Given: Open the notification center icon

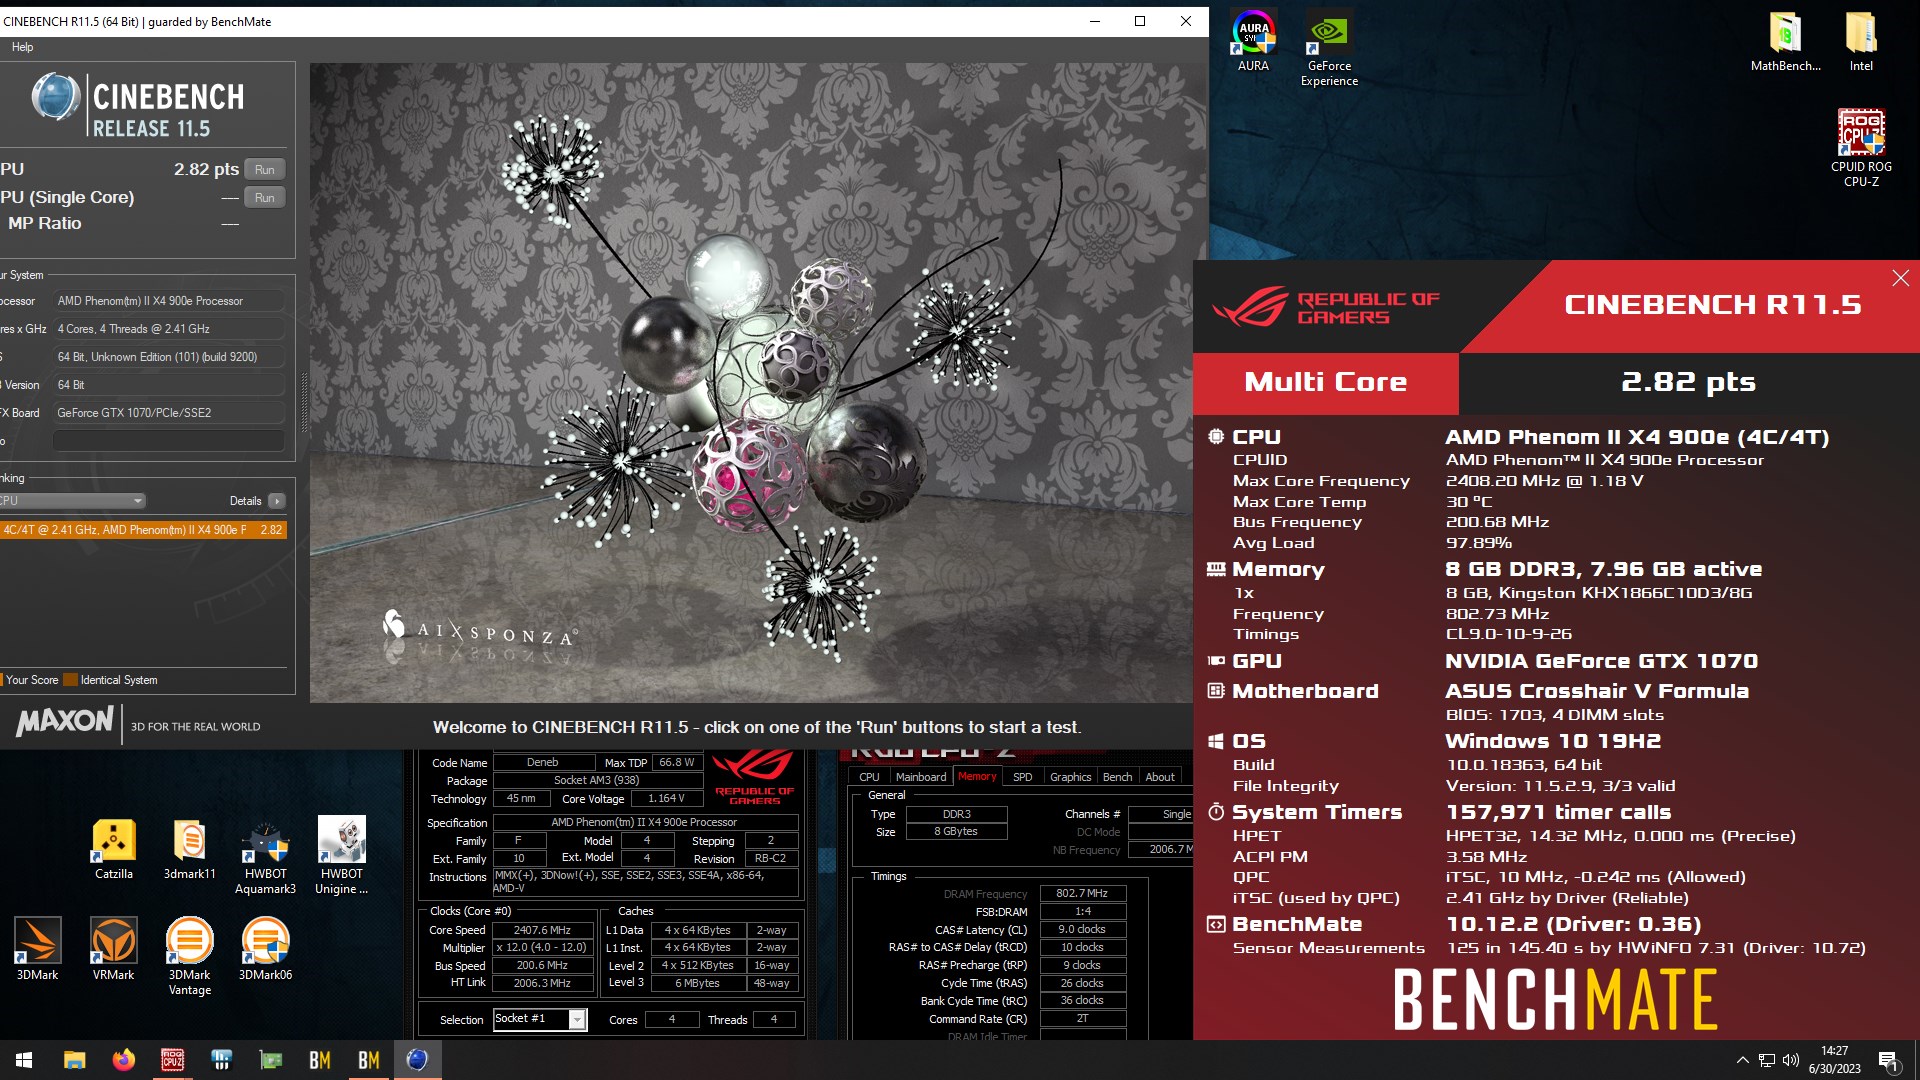Looking at the screenshot, I should point(1888,1060).
